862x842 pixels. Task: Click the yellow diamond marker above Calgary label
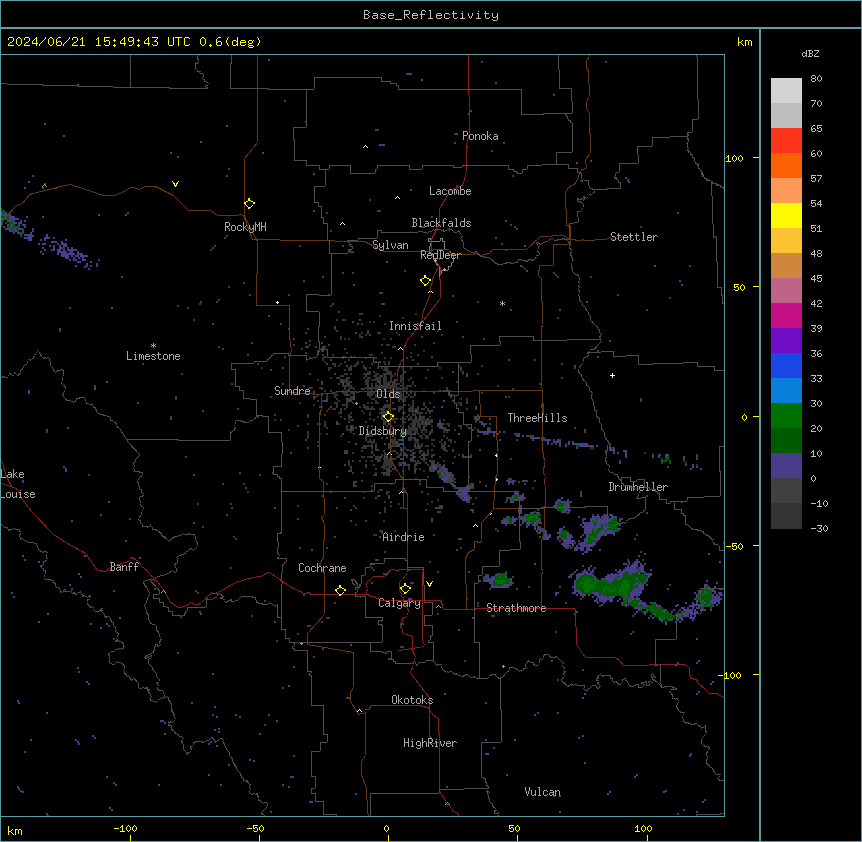pos(405,589)
